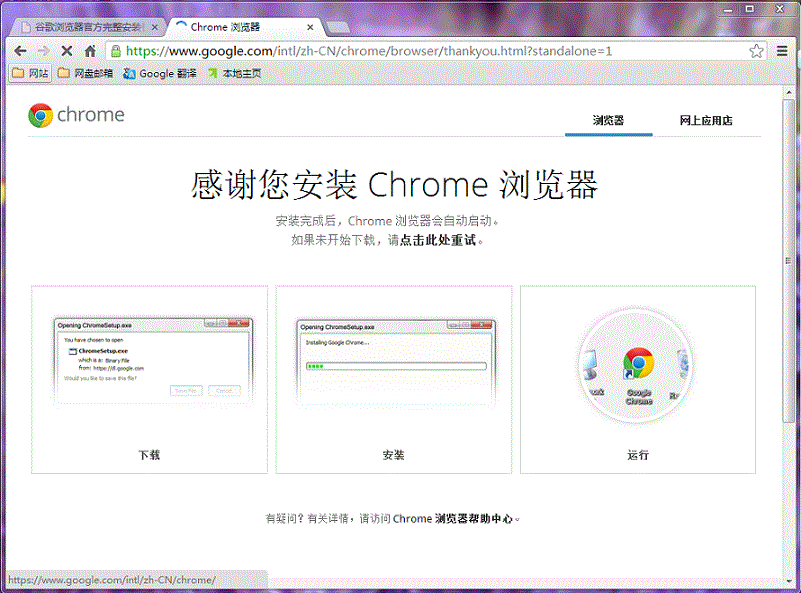Screen dimensions: 801x593
Task: Open the Chrome hamburger menu
Action: click(782, 51)
